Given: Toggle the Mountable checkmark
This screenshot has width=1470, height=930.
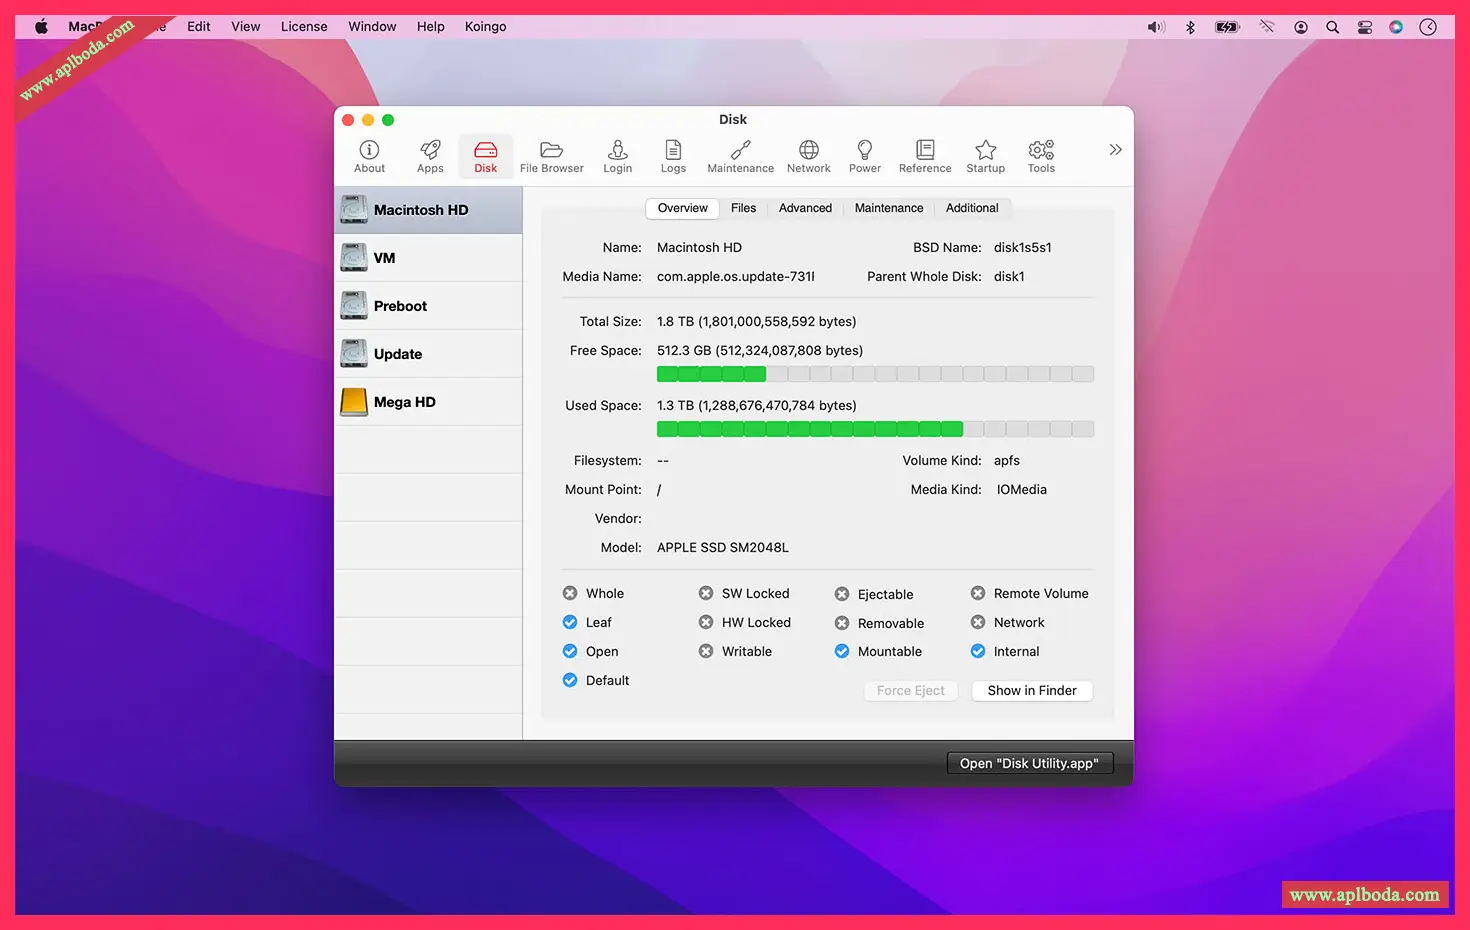Looking at the screenshot, I should click(x=842, y=651).
